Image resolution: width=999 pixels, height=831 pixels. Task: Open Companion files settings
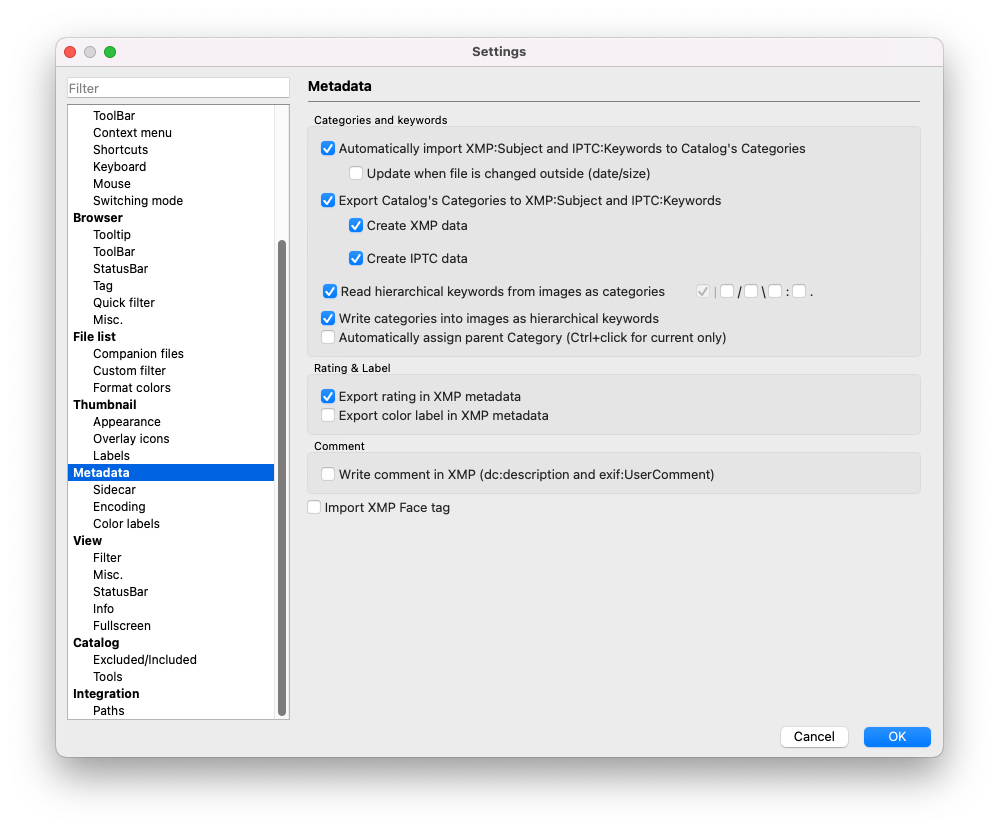click(138, 354)
